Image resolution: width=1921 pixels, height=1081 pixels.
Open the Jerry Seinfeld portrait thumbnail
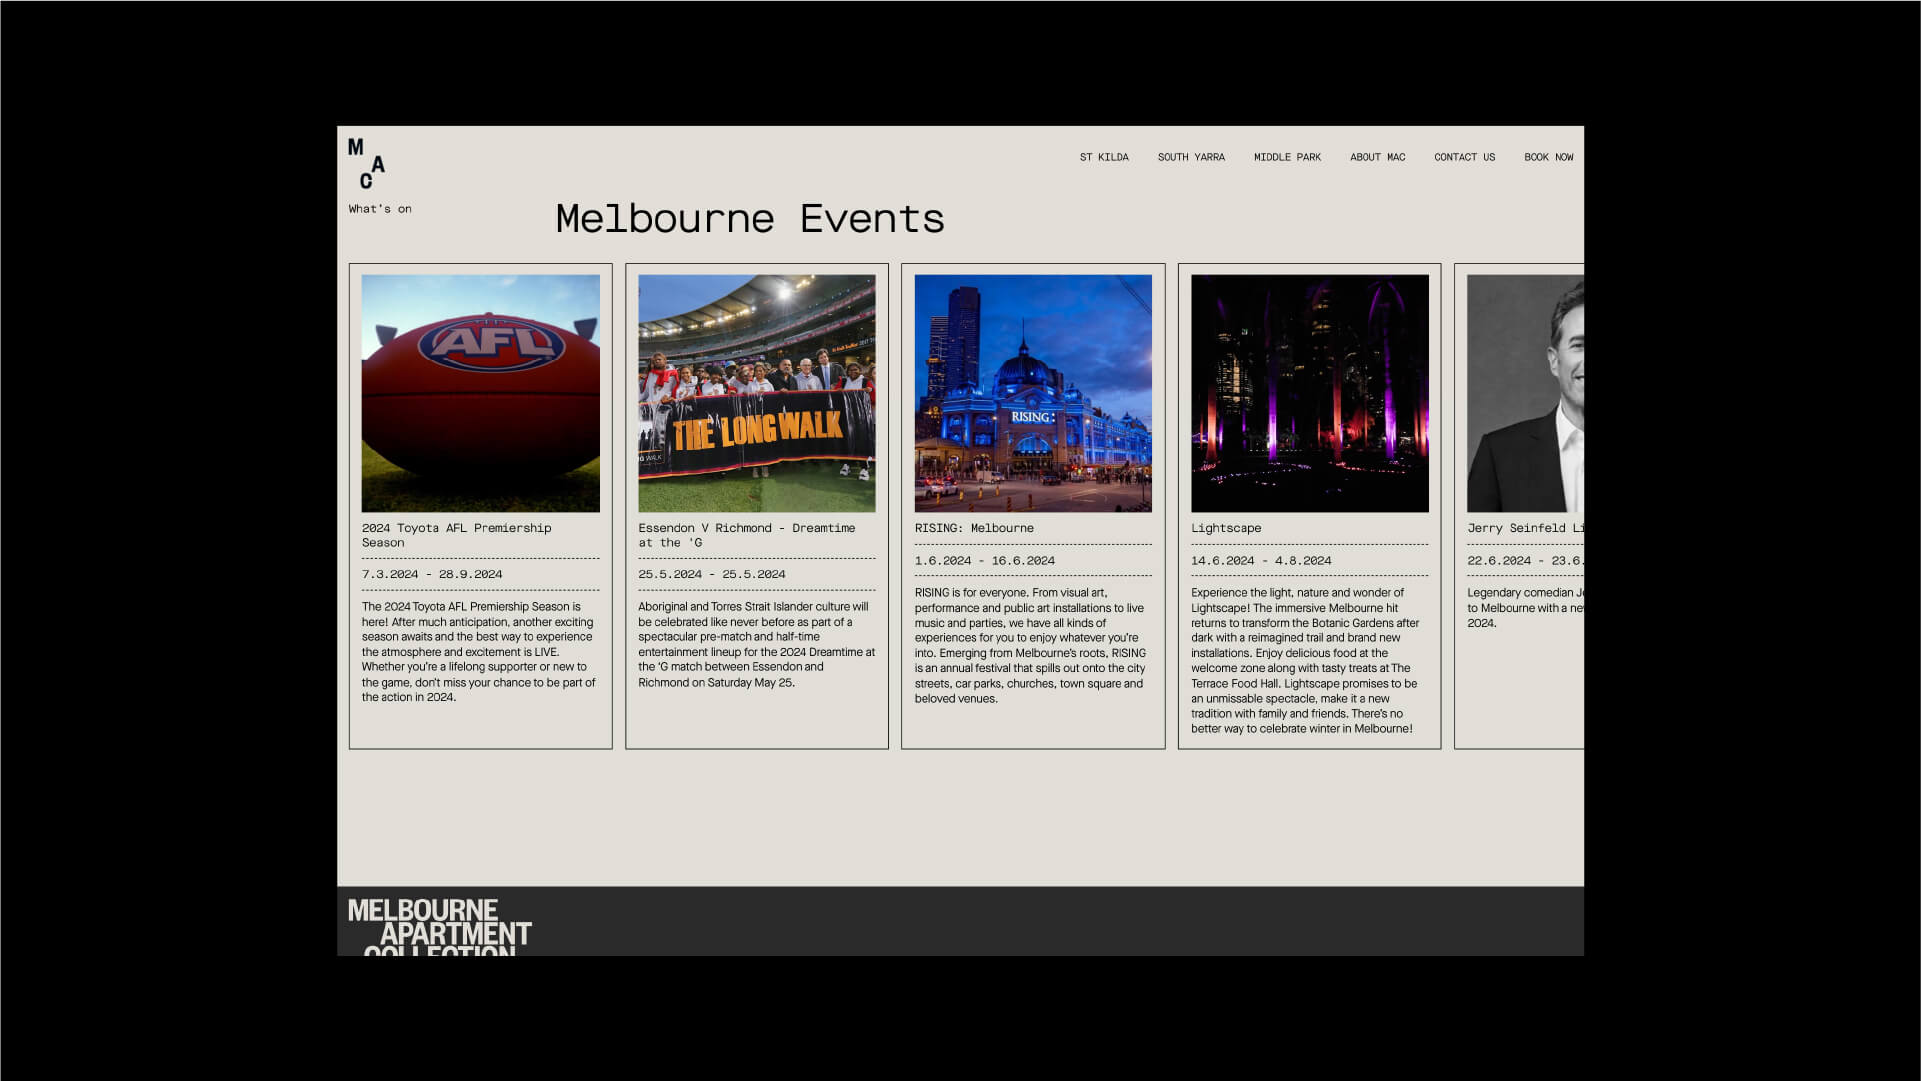(x=1525, y=394)
